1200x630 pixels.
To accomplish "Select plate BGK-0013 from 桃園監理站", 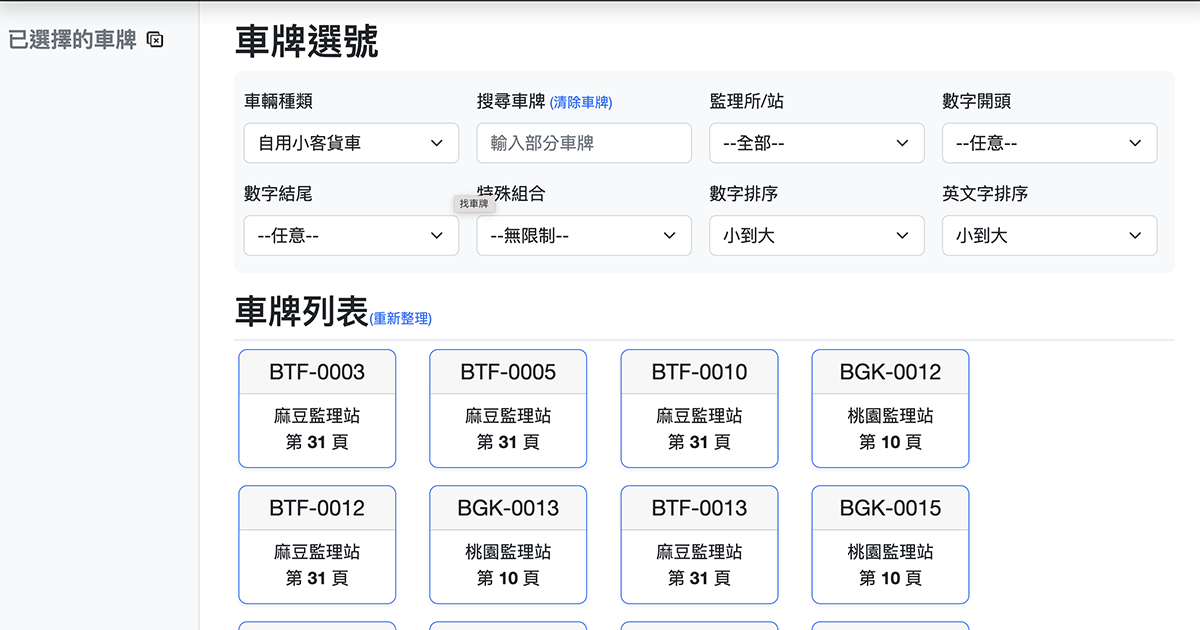I will (508, 545).
